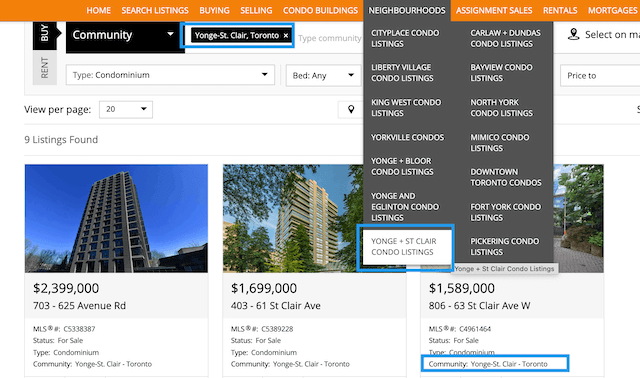Select Pickering Condo Listings
The height and width of the screenshot is (378, 640).
click(504, 247)
